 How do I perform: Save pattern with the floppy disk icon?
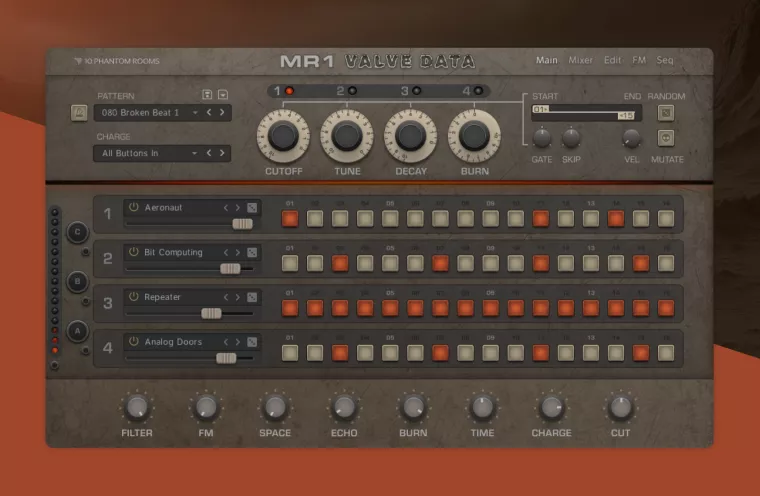pos(207,95)
